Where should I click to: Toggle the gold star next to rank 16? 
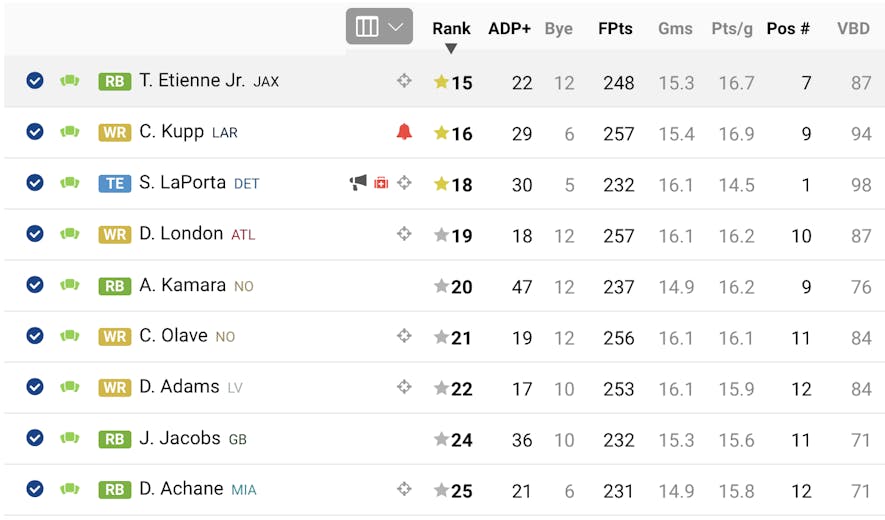coord(441,133)
